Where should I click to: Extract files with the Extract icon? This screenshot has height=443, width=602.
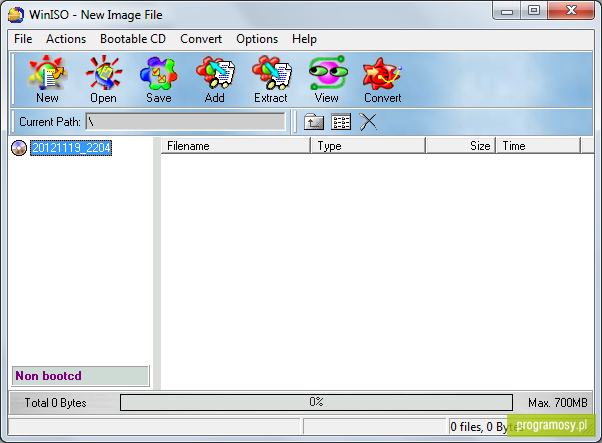click(271, 79)
